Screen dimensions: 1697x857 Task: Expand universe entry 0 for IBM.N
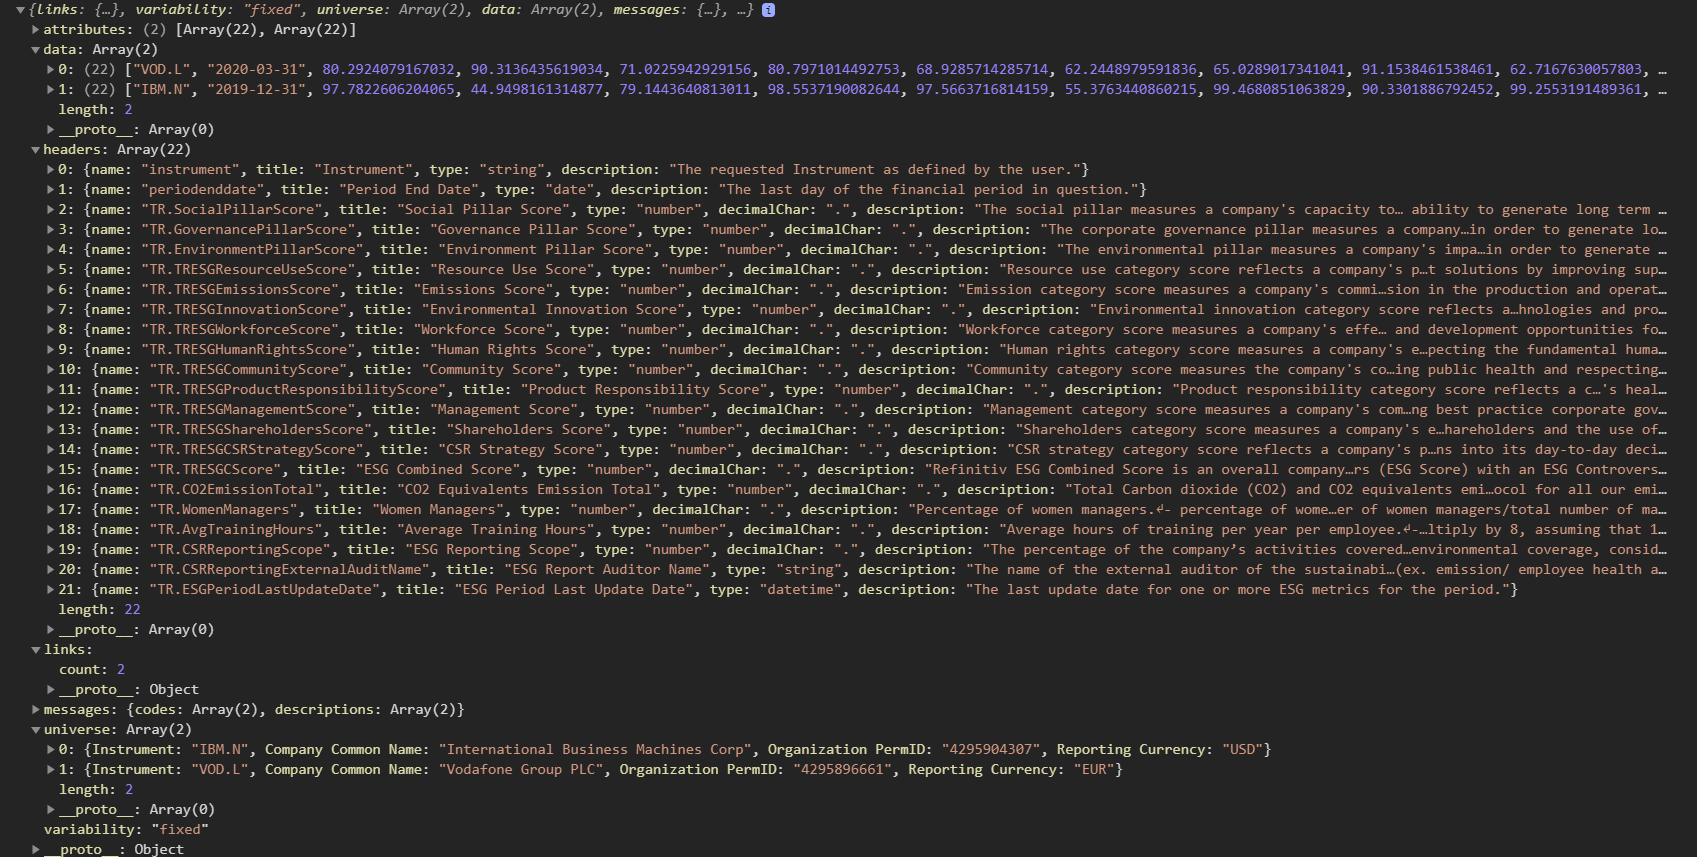[51, 750]
